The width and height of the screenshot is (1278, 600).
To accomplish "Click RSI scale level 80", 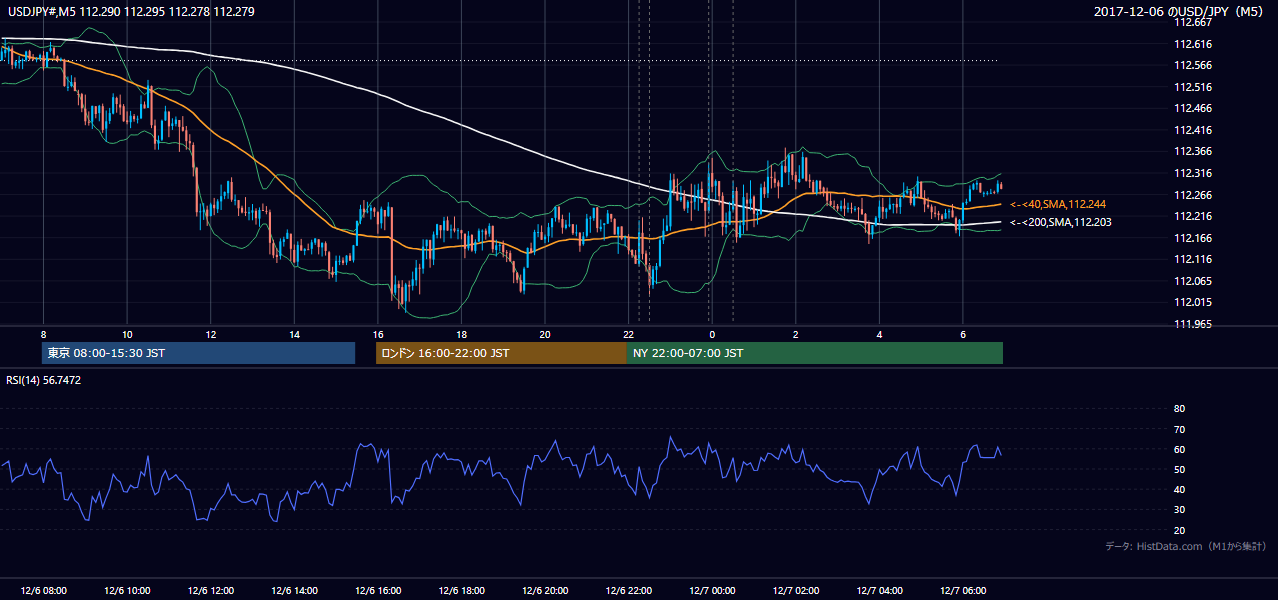I will [x=1179, y=409].
